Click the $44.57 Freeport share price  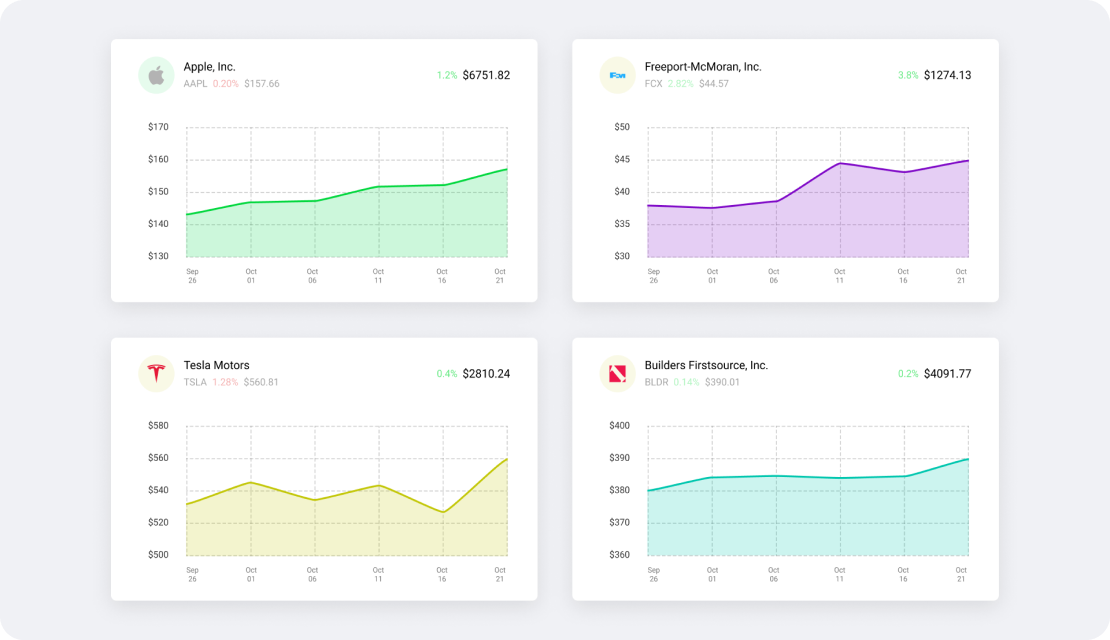[714, 84]
